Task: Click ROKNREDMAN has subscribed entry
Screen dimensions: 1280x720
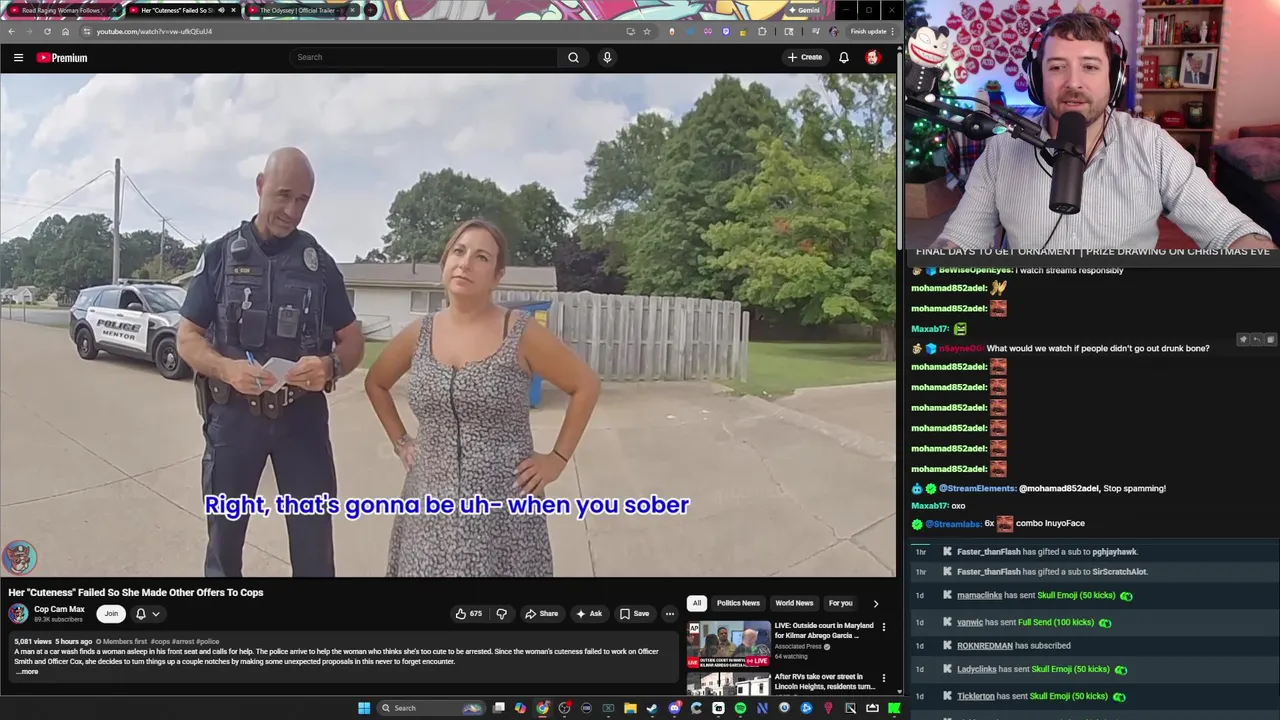Action: tap(1014, 646)
